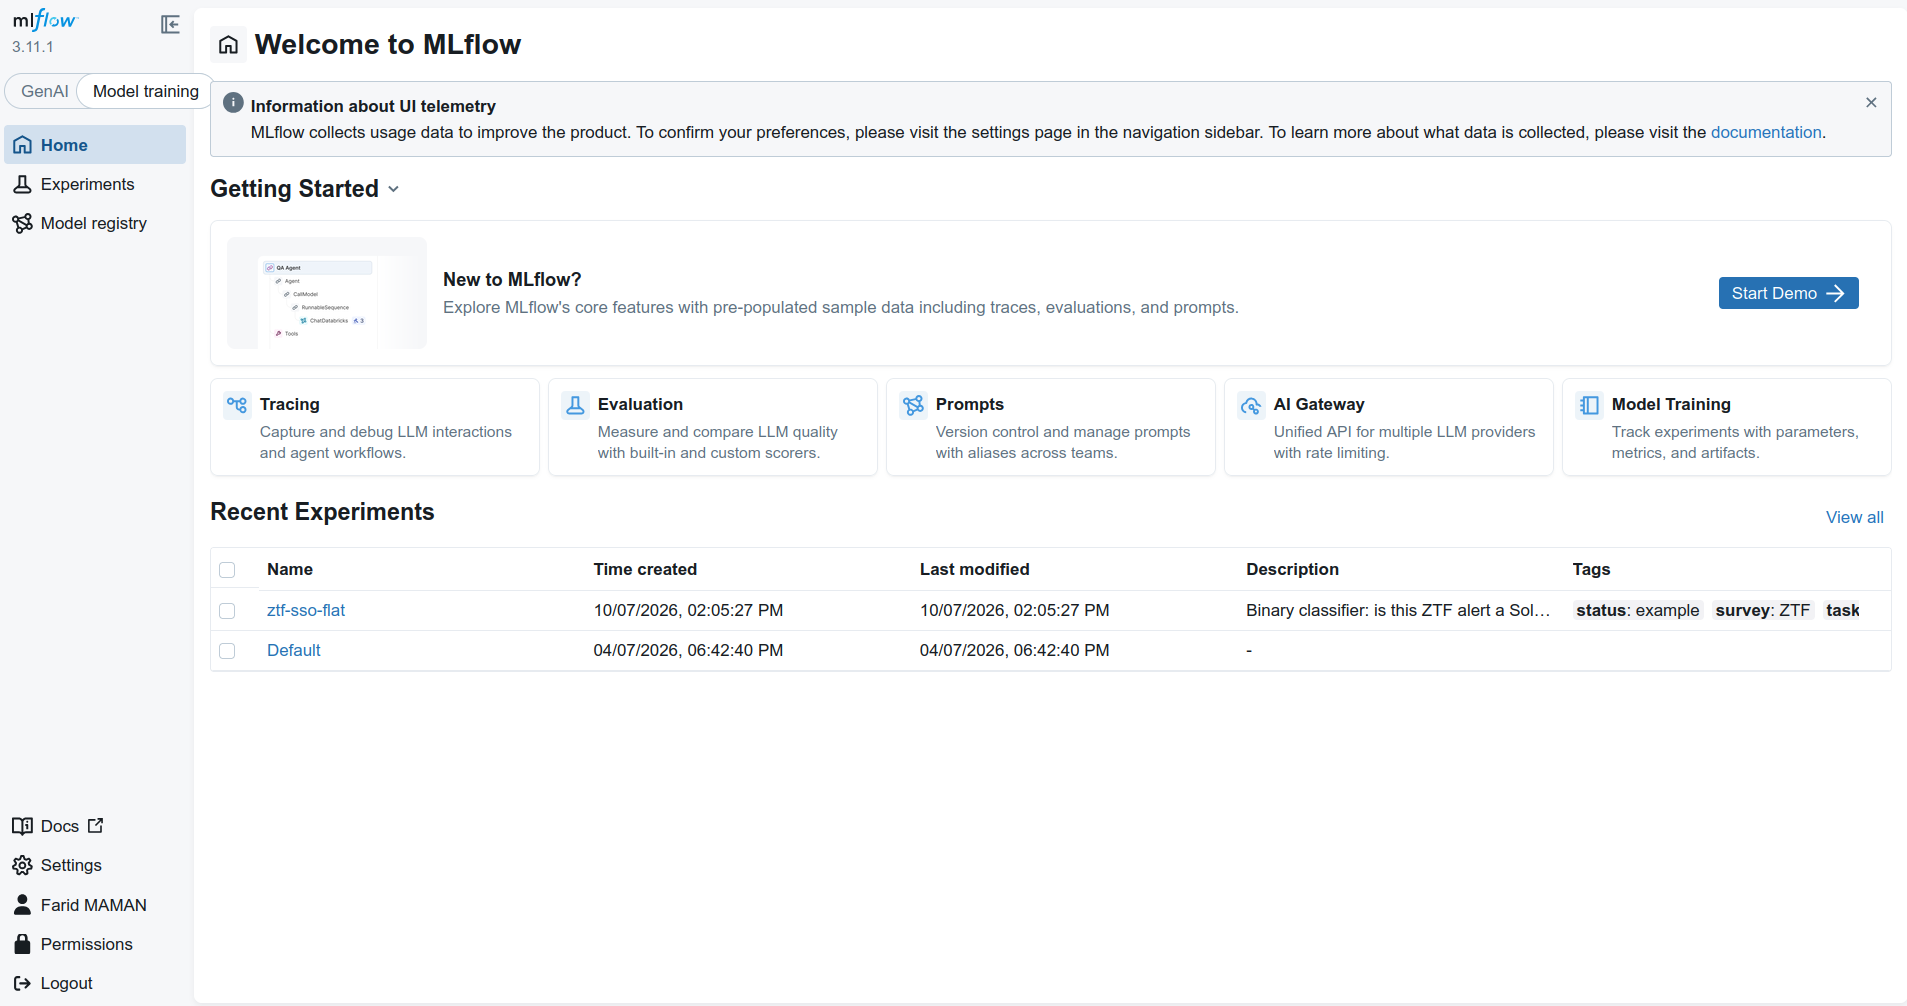Click the Farid MAMAN user icon
The image size is (1907, 1006).
[22, 905]
